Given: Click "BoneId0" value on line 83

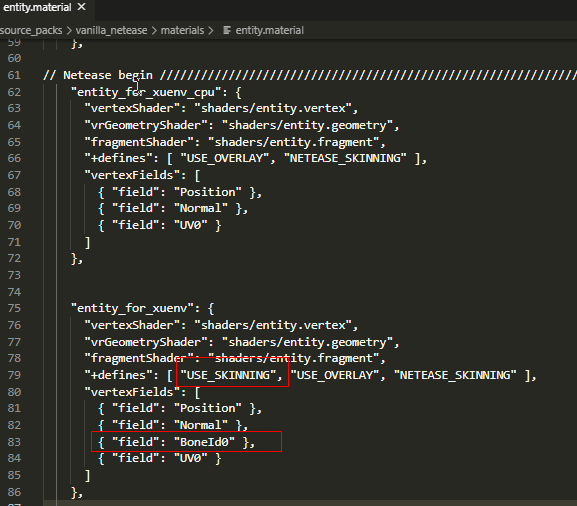Looking at the screenshot, I should (204, 442).
